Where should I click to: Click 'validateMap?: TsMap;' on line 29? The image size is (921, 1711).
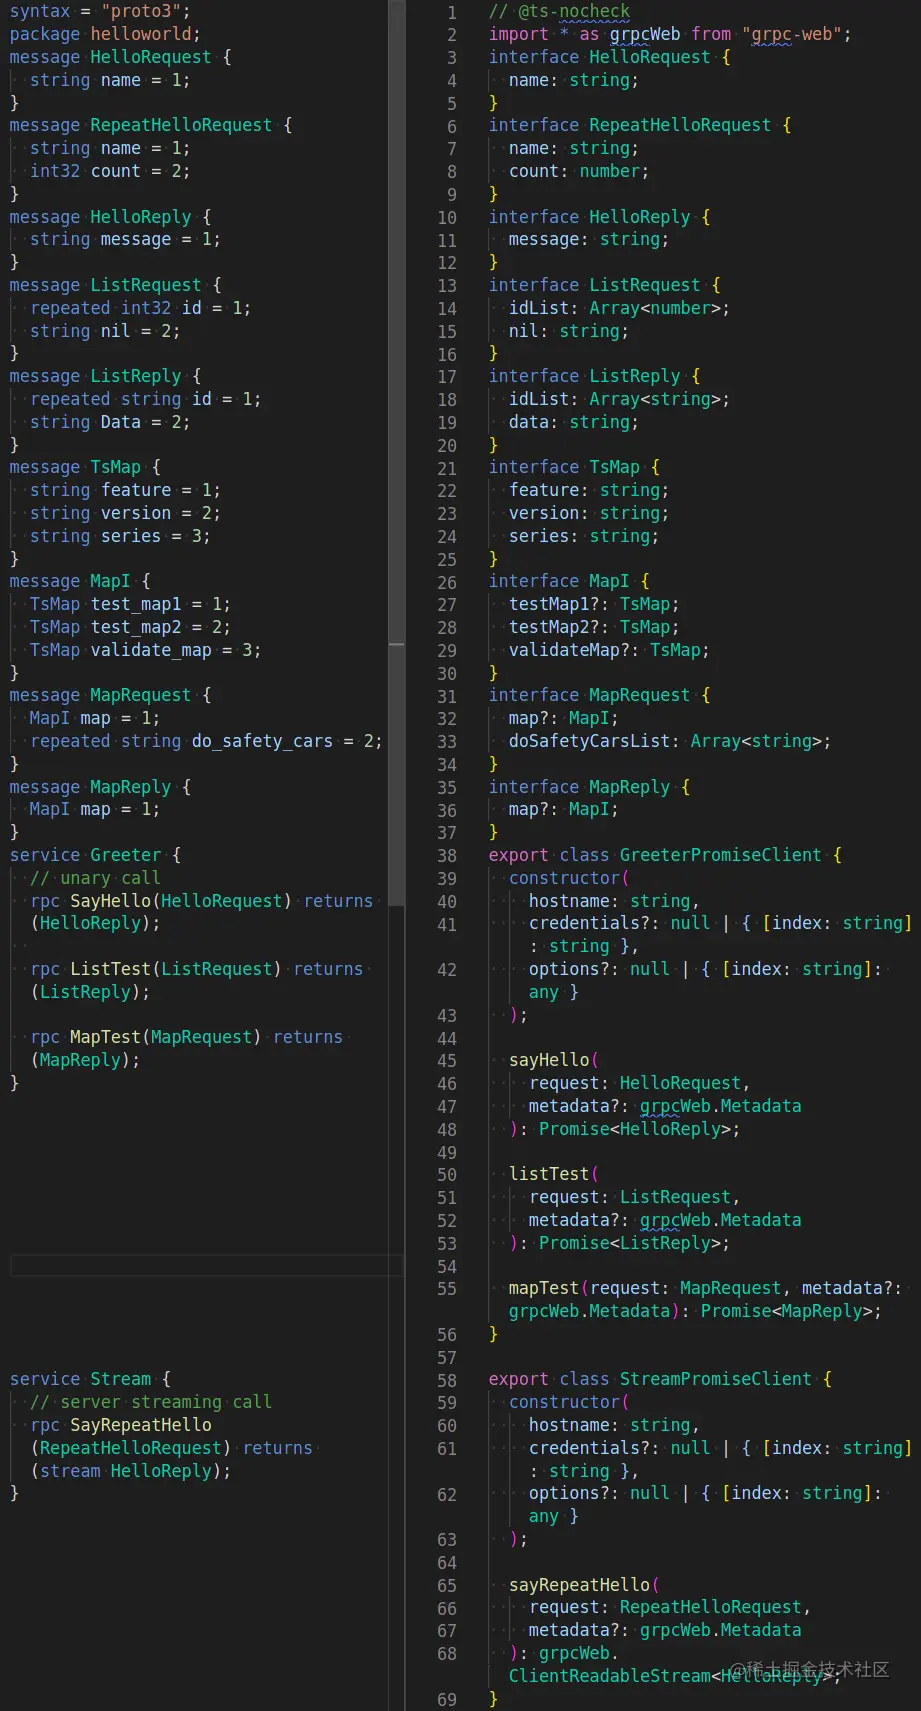(x=609, y=650)
